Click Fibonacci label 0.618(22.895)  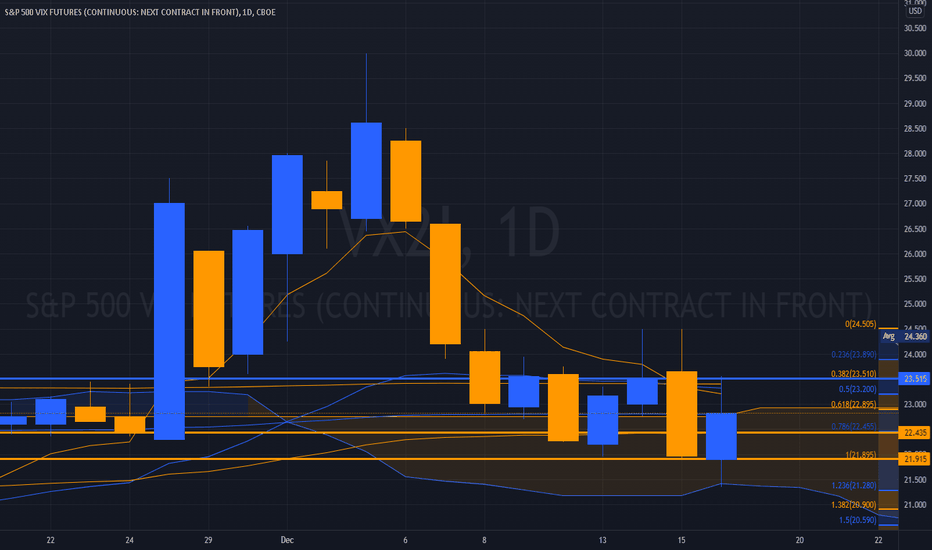click(x=854, y=404)
